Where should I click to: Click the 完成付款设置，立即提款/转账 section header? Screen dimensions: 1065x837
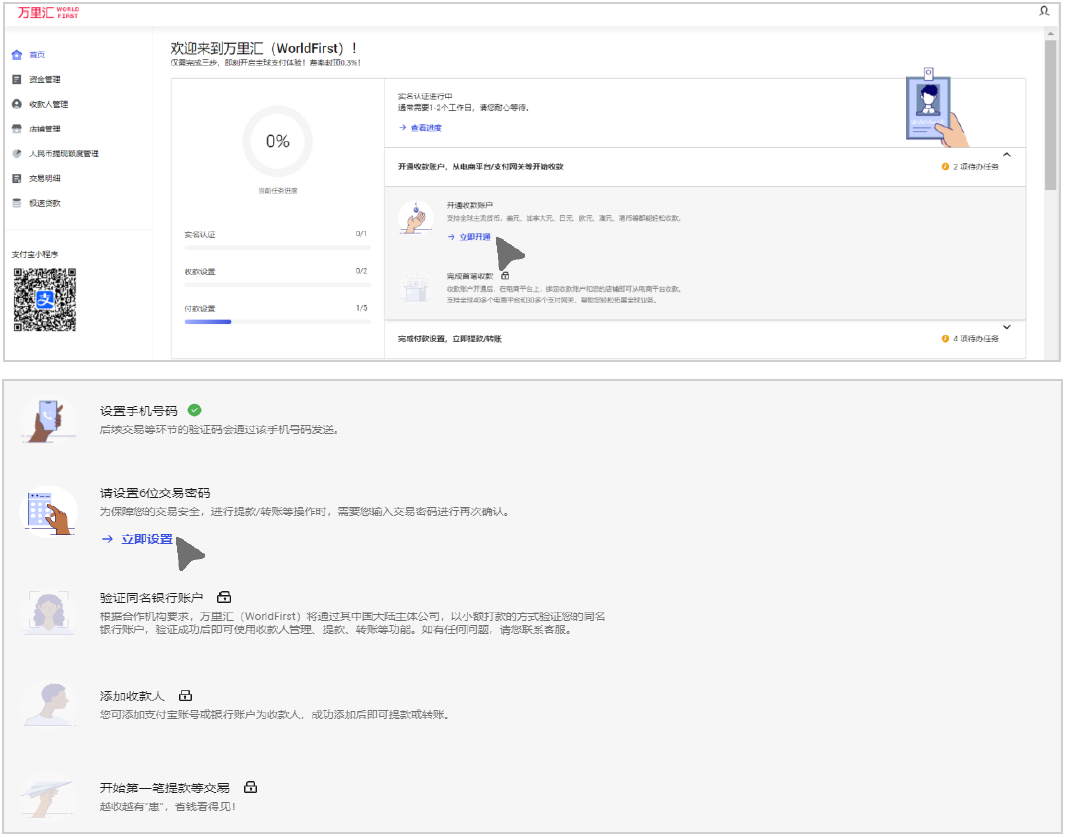coord(705,338)
